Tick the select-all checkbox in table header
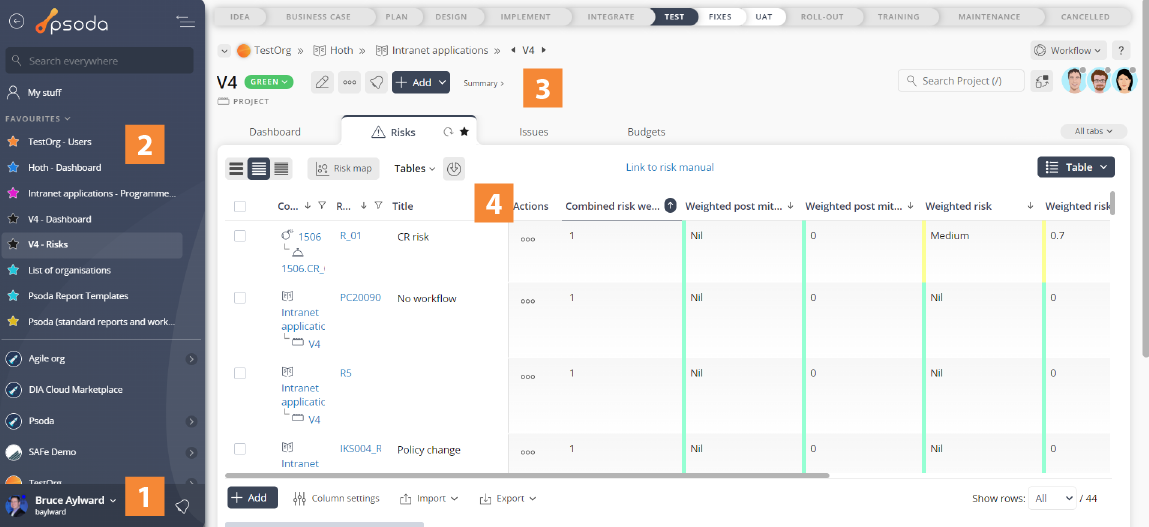This screenshot has height=527, width=1149. [x=240, y=207]
